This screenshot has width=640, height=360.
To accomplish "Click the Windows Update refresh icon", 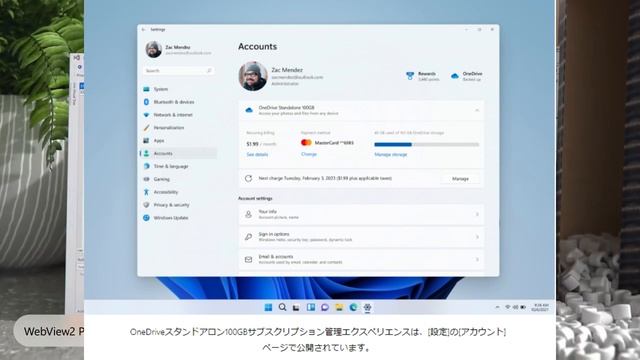I will click(x=146, y=218).
